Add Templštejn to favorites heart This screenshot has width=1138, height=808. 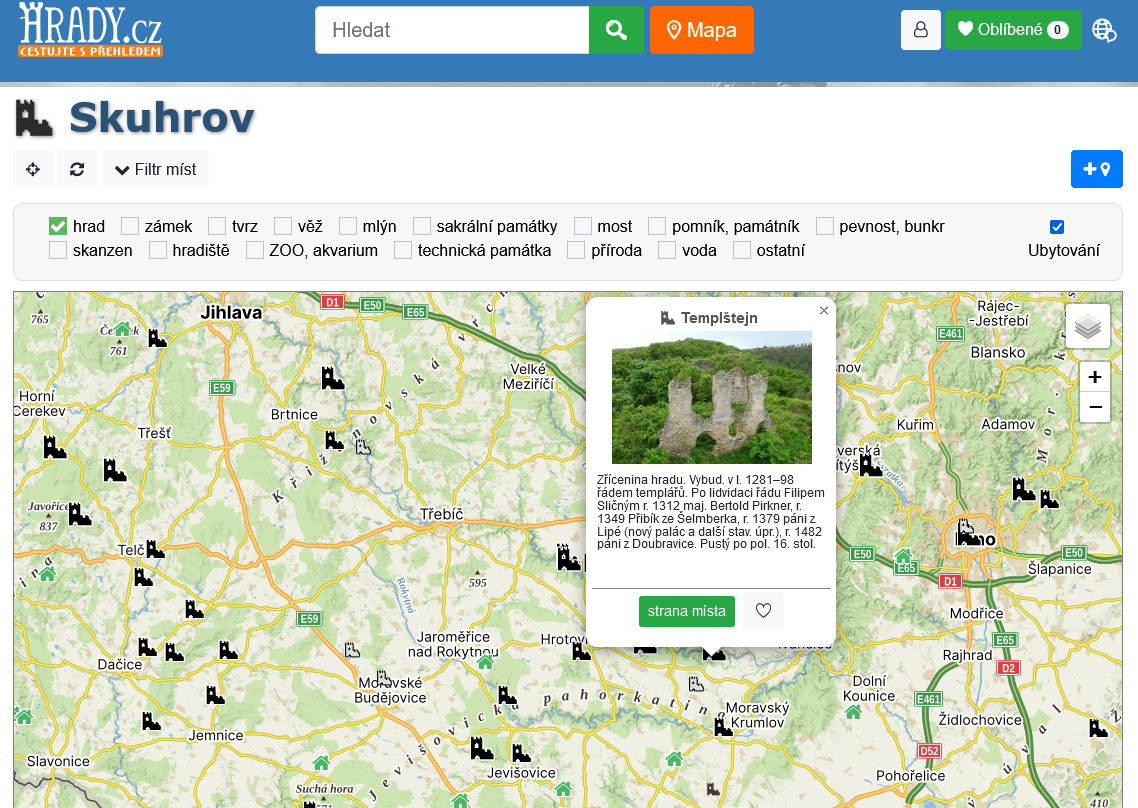tap(763, 611)
